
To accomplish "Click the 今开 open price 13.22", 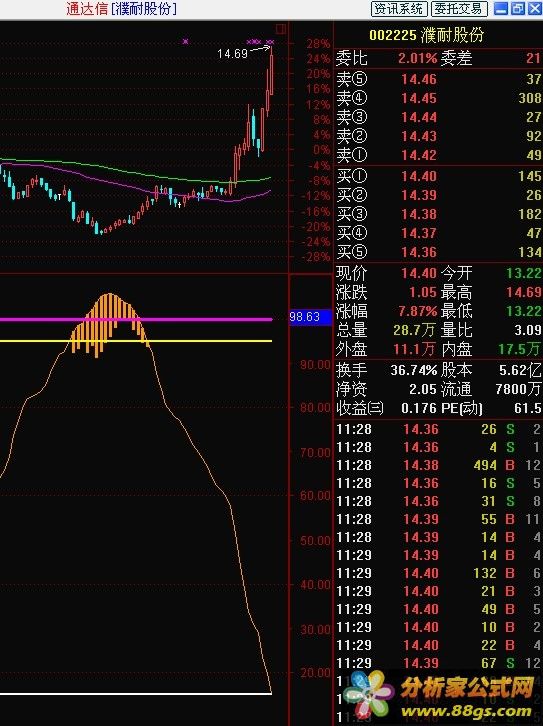I will point(524,273).
